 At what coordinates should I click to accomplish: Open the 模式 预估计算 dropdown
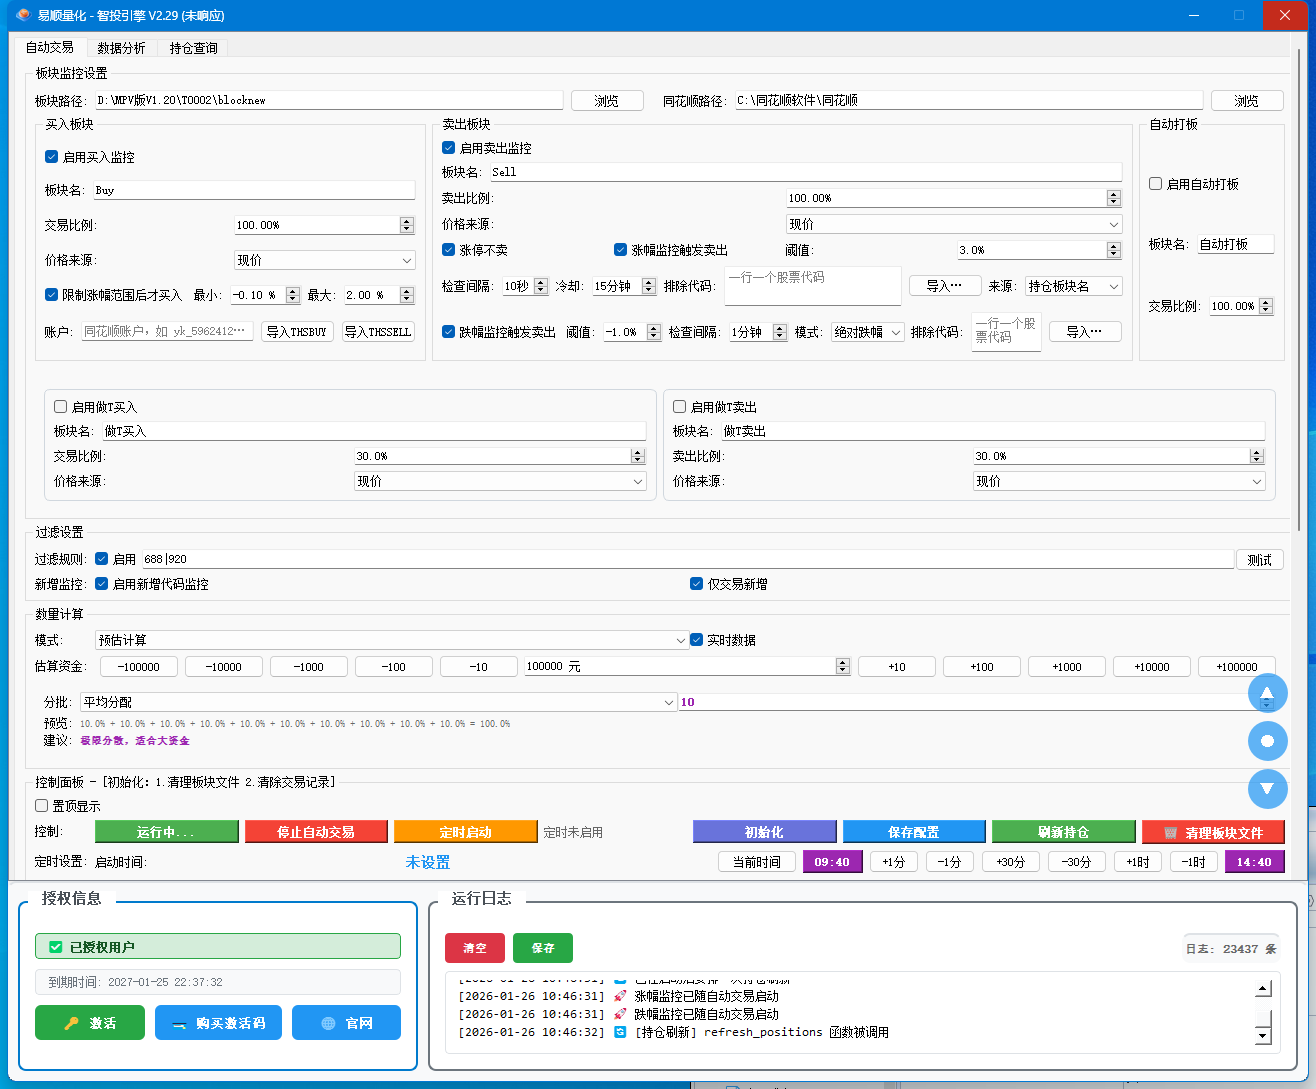click(391, 640)
